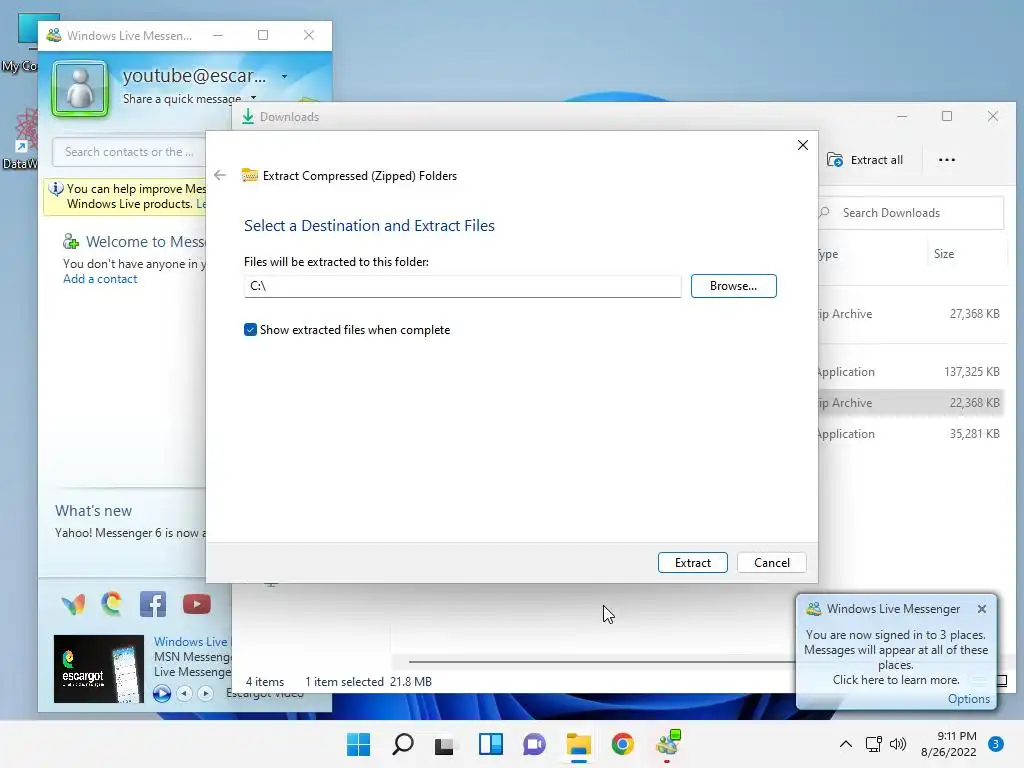The width and height of the screenshot is (1024, 768).
Task: Select the 22,368 KB zip archive row
Action: pos(910,403)
